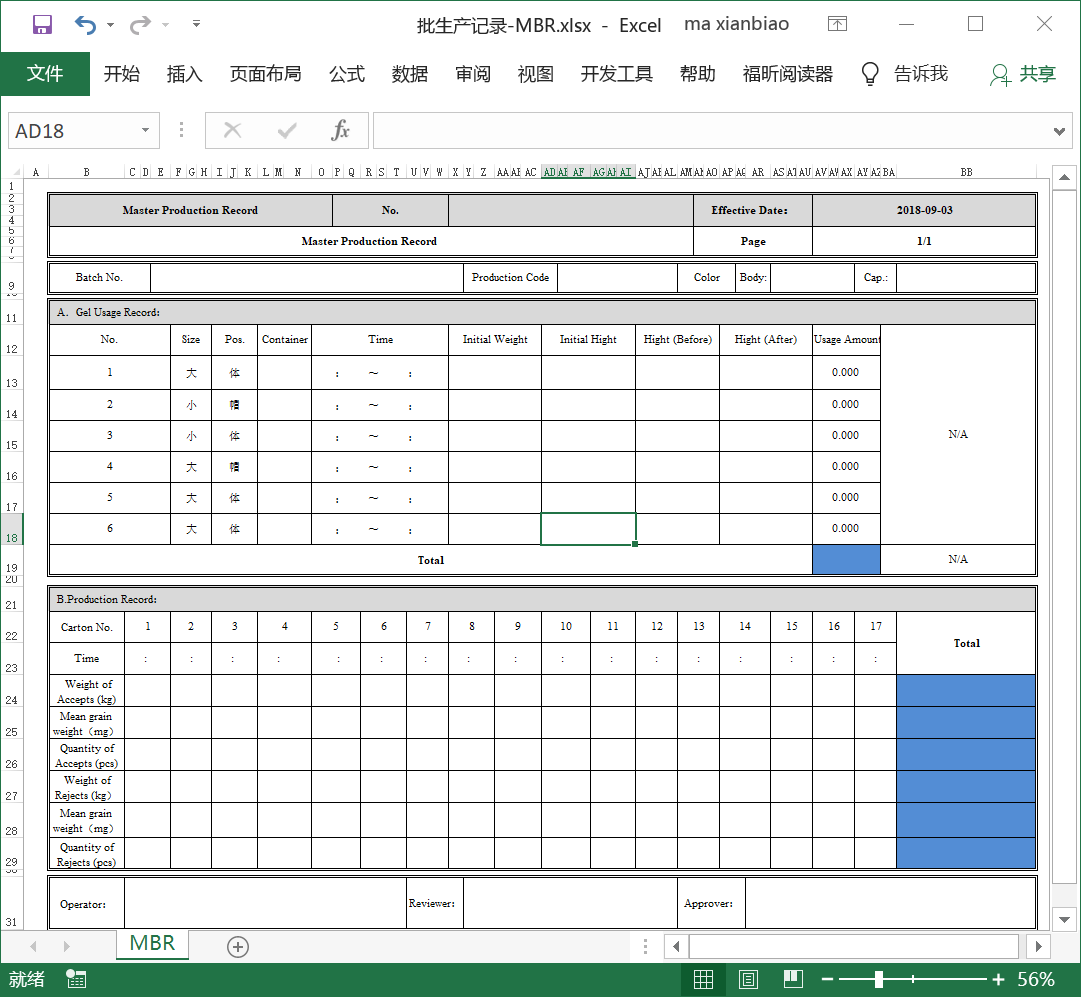Click the Tell Me lightbulb icon
Viewport: 1081px width, 997px height.
[870, 74]
